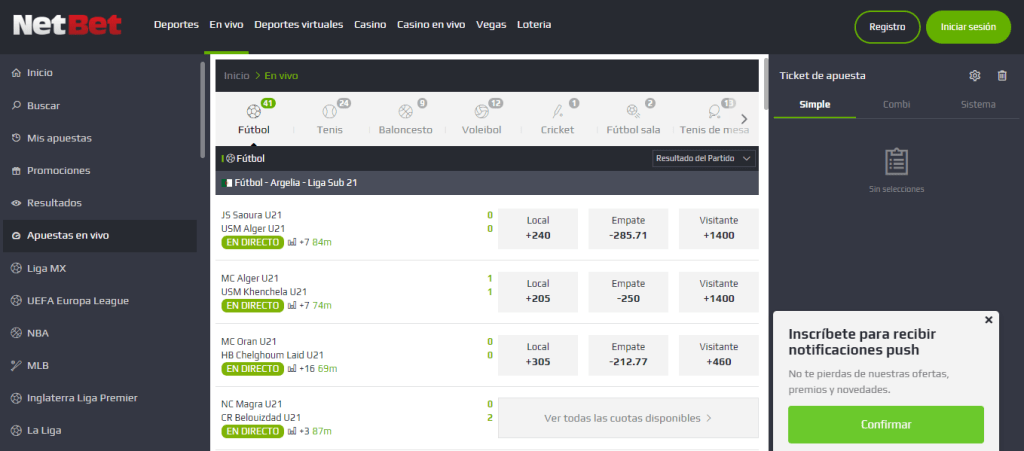
Task: Open Apuestas en vivo in sidebar
Action: (x=100, y=236)
